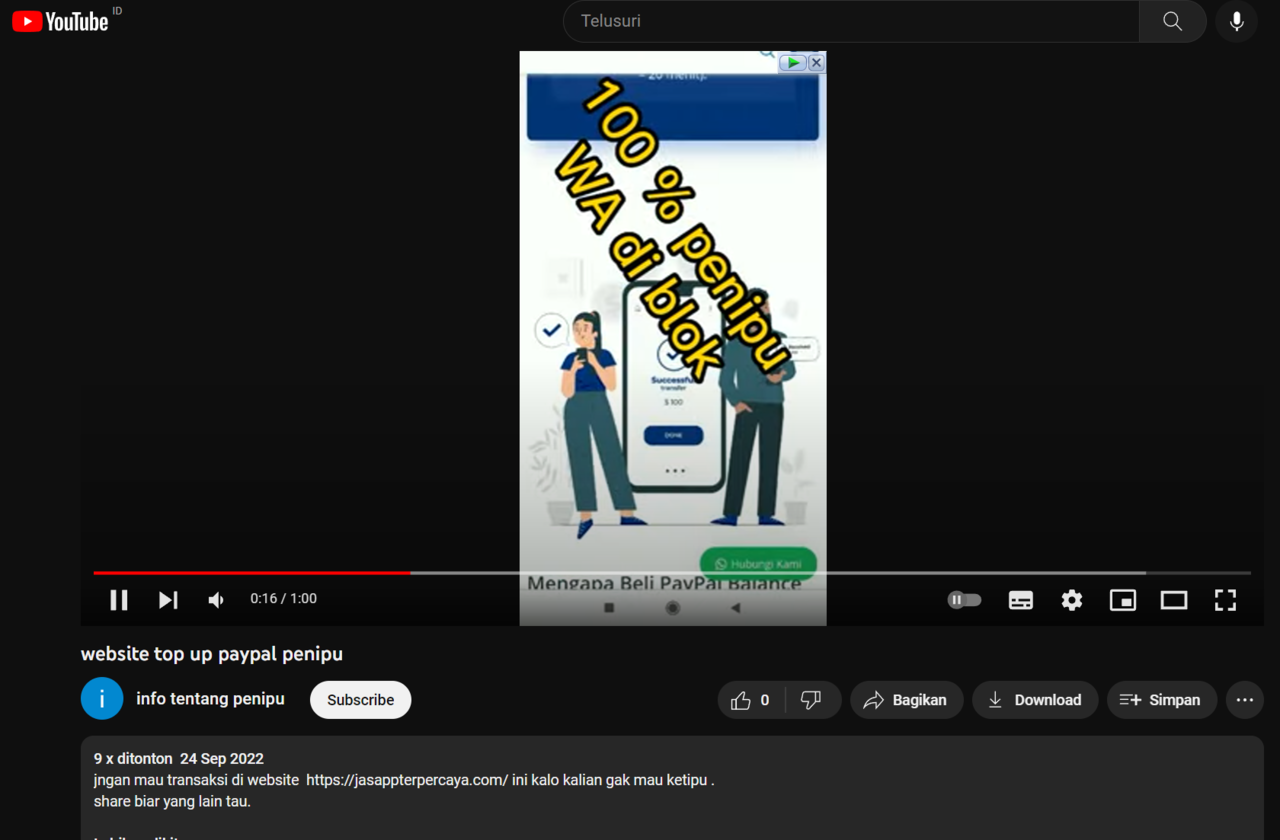Image resolution: width=1280 pixels, height=840 pixels.
Task: Click the 0:16 / 1:00 time display
Action: pyautogui.click(x=283, y=599)
